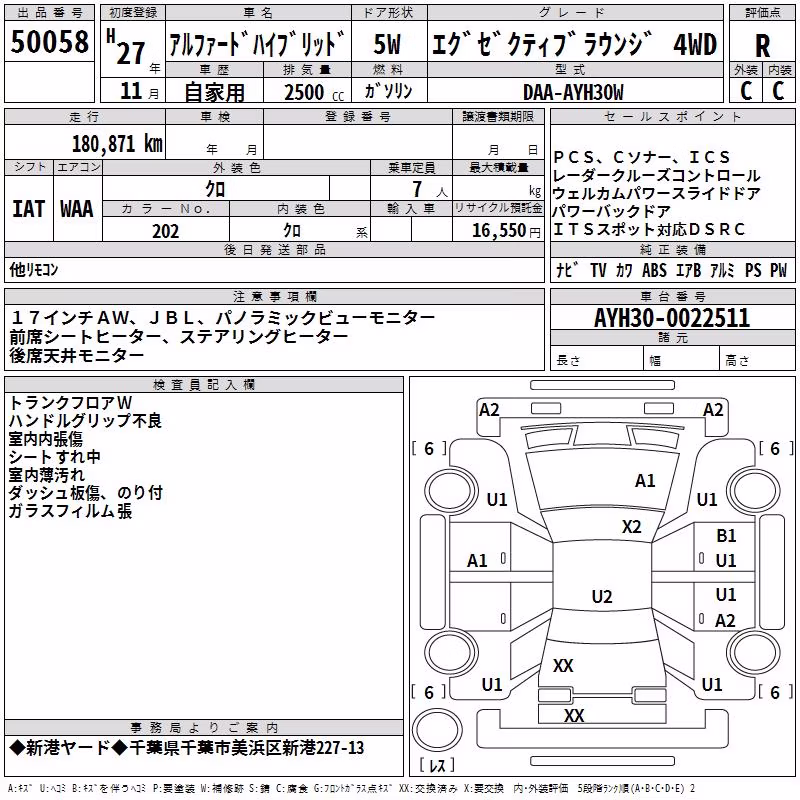The width and height of the screenshot is (800, 800).
Task: Click 他リモコン in later-shipped parts
Action: 34,269
